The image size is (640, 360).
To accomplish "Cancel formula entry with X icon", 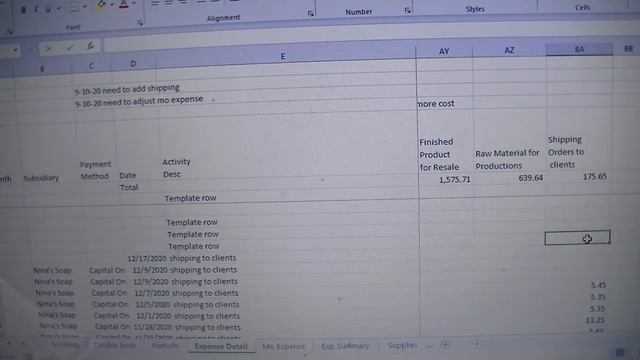I will (49, 49).
